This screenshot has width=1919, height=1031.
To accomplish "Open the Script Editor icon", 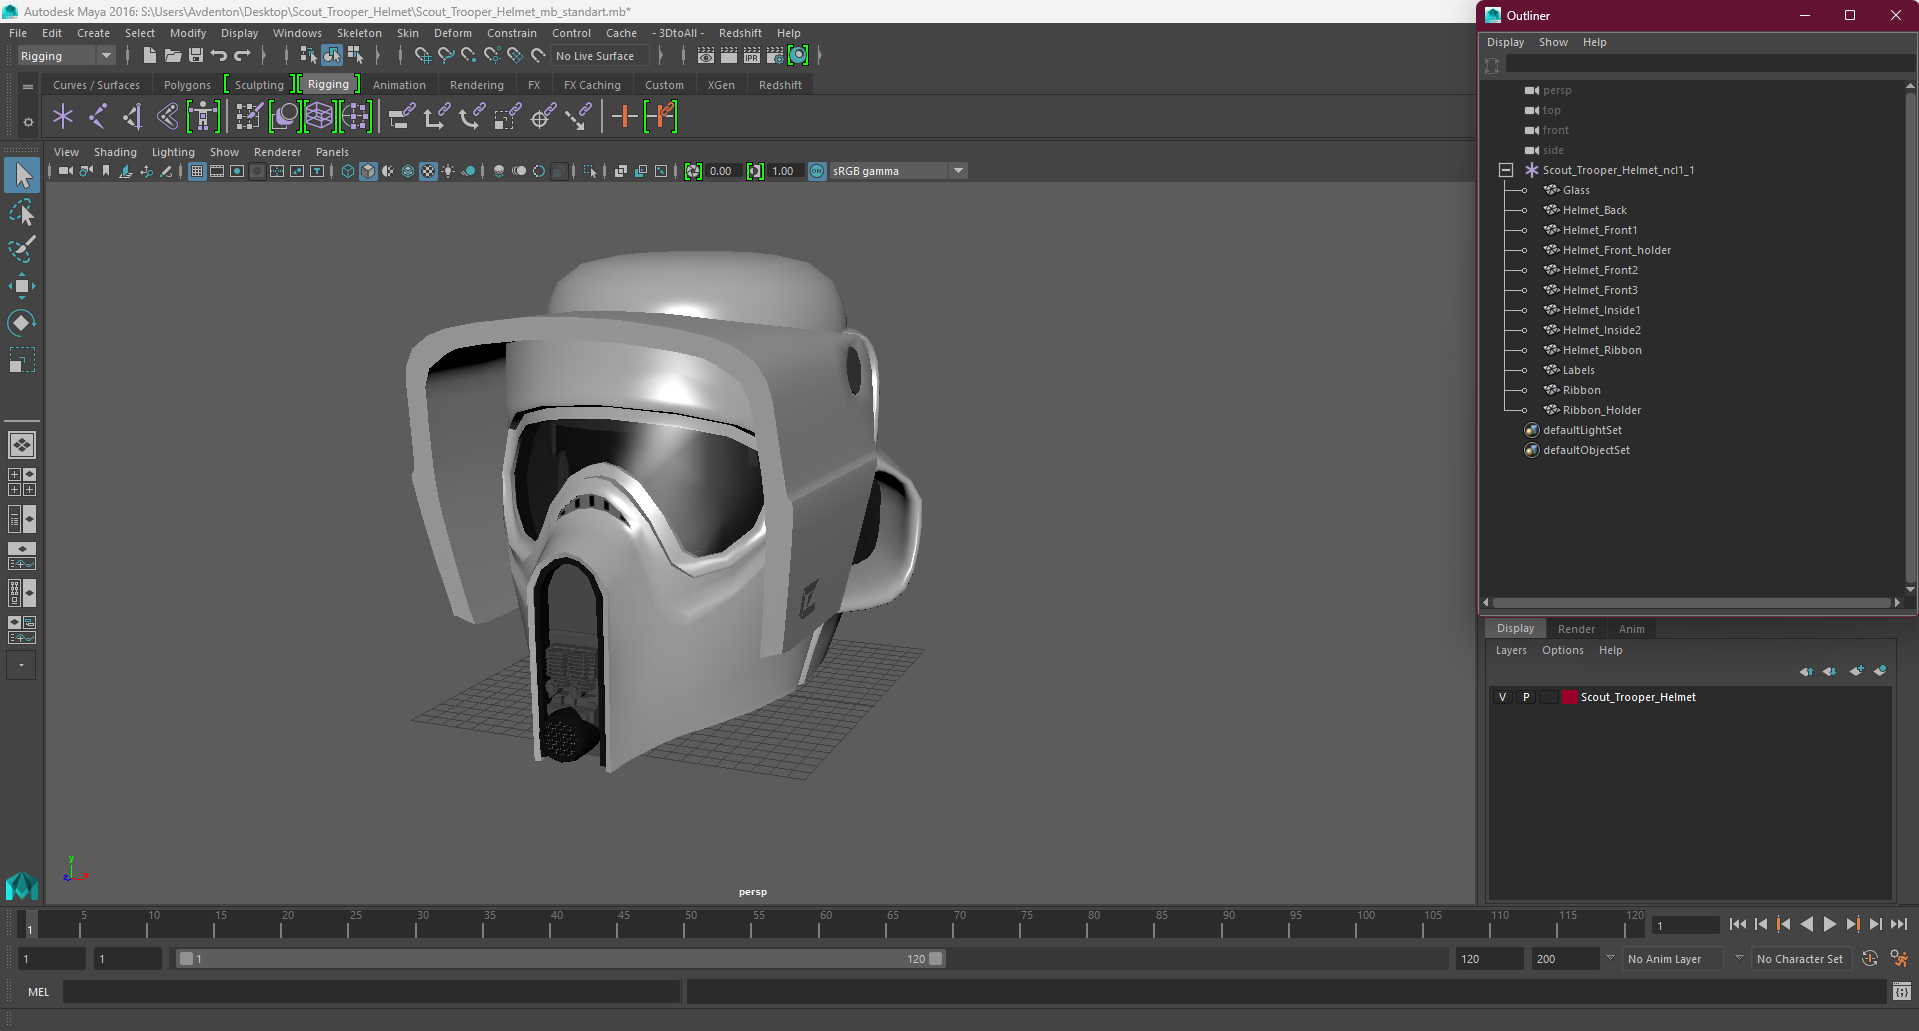I will tap(1902, 991).
